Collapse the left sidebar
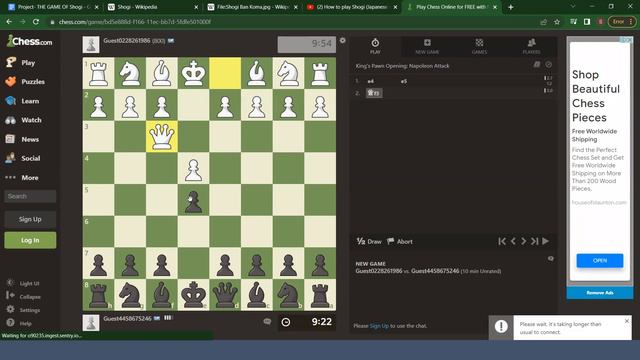 click(x=23, y=296)
